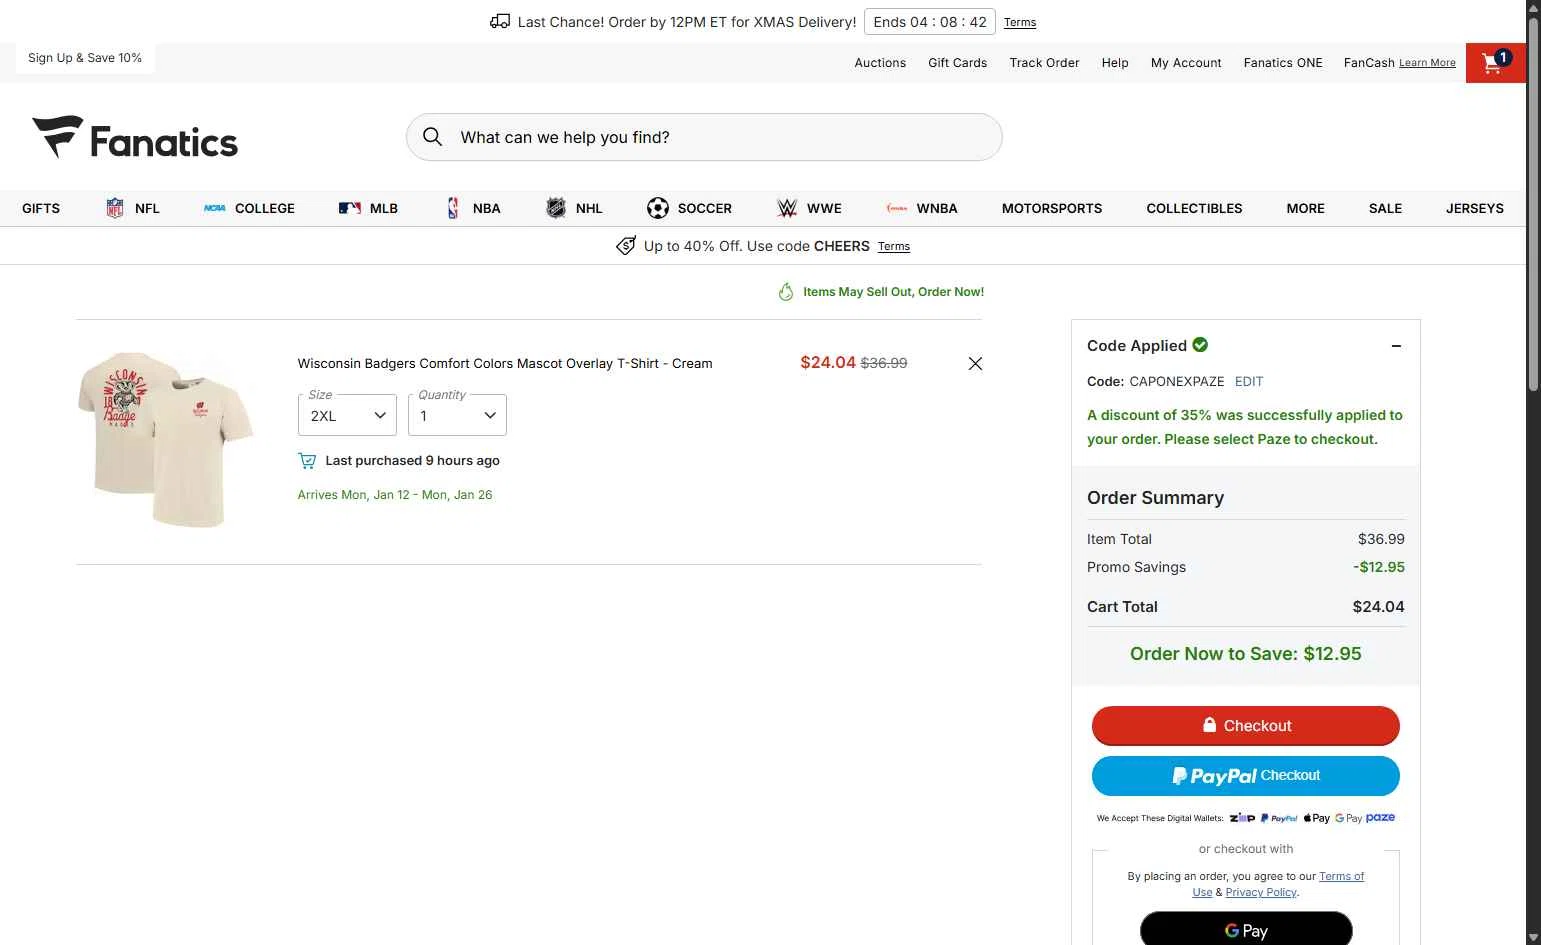Click the WWE logo icon
The image size is (1541, 945).
click(787, 208)
